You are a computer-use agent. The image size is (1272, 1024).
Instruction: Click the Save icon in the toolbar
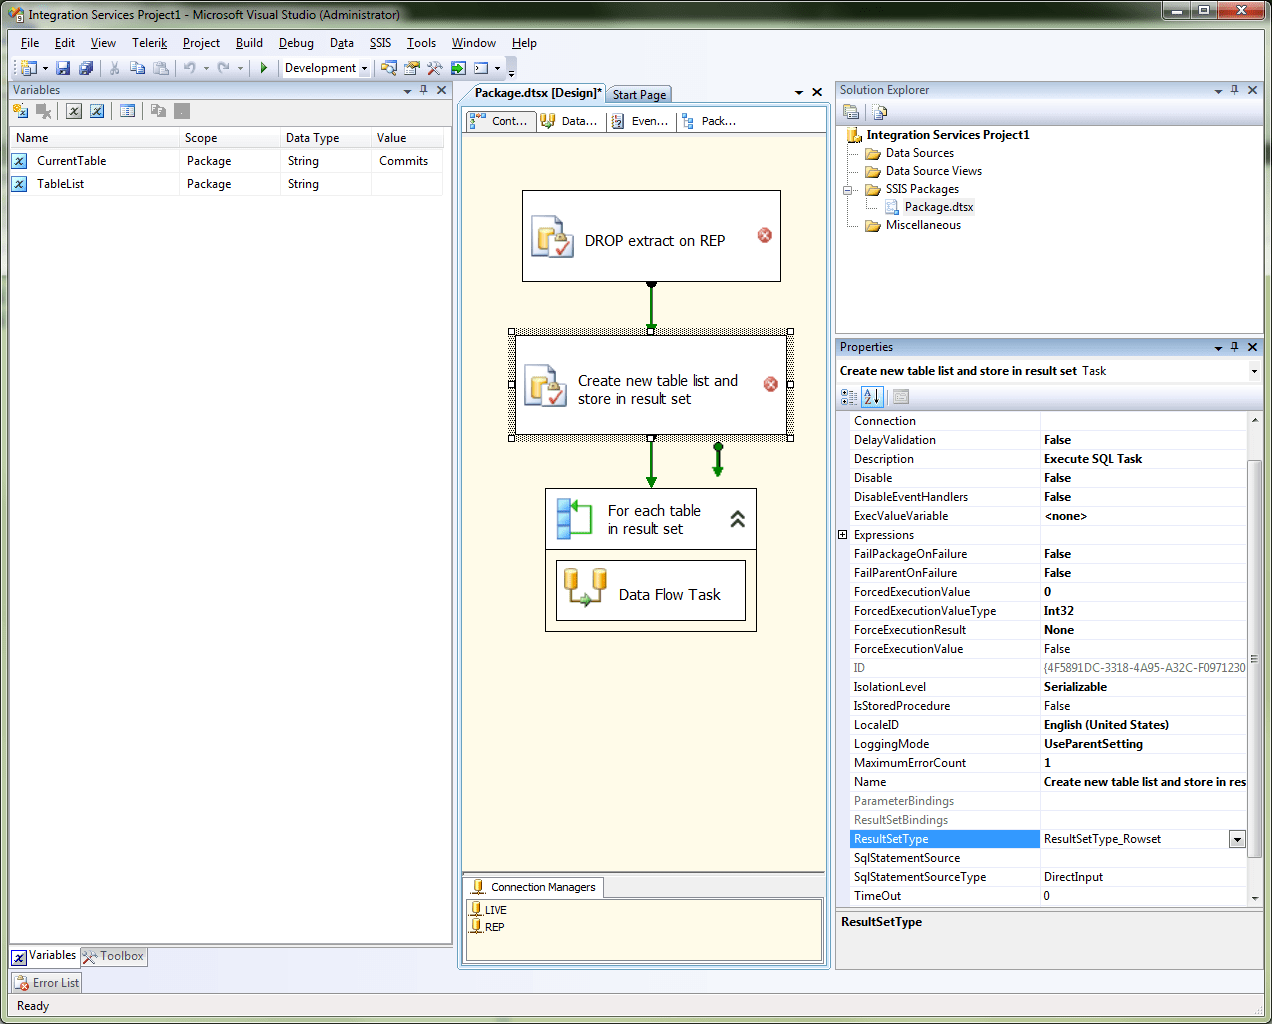click(63, 68)
